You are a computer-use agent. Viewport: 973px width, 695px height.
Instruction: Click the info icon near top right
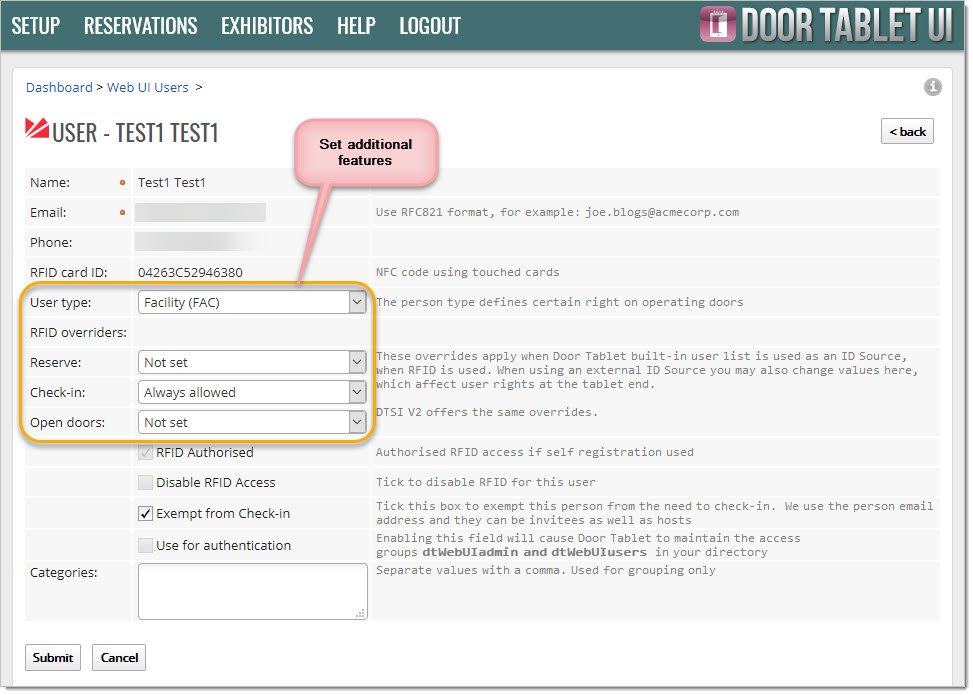click(x=932, y=87)
